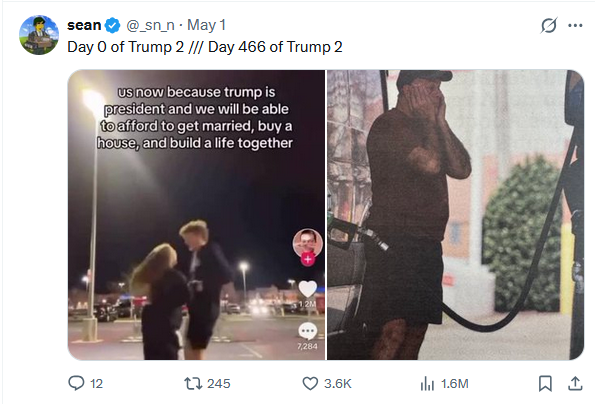This screenshot has width=595, height=404.
Task: Open the three-dot more options menu
Action: (575, 25)
